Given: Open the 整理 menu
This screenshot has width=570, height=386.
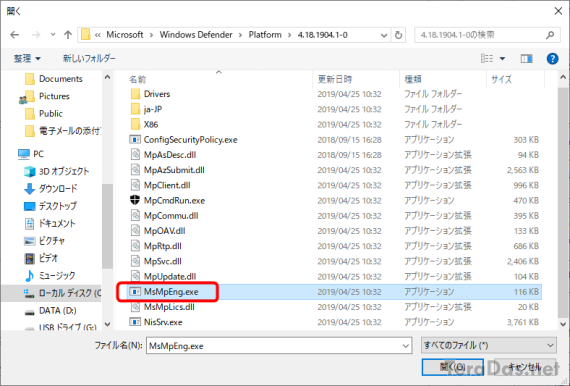Looking at the screenshot, I should 27,58.
